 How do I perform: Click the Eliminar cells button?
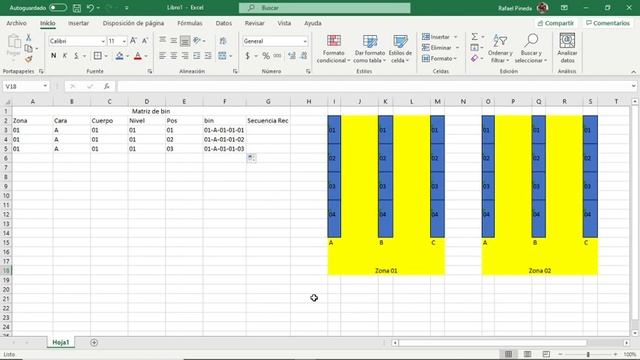point(440,48)
